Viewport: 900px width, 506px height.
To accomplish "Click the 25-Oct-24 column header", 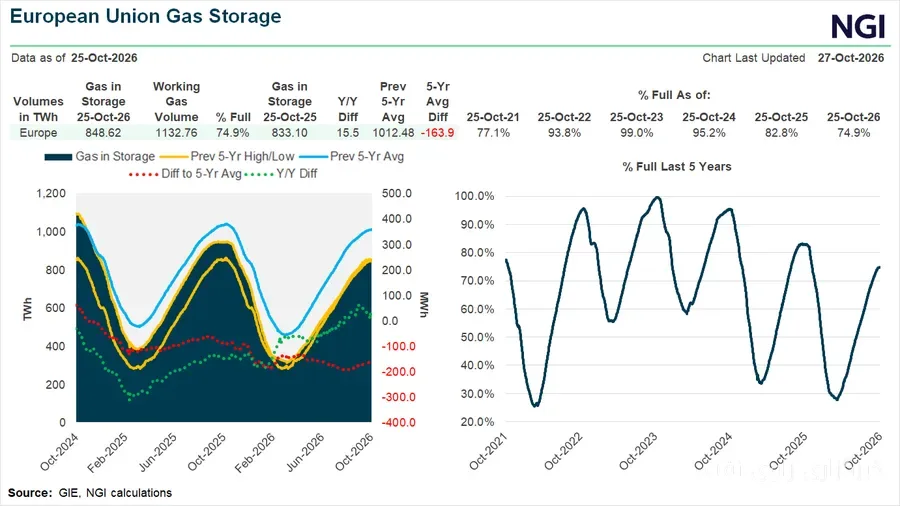I will (709, 117).
